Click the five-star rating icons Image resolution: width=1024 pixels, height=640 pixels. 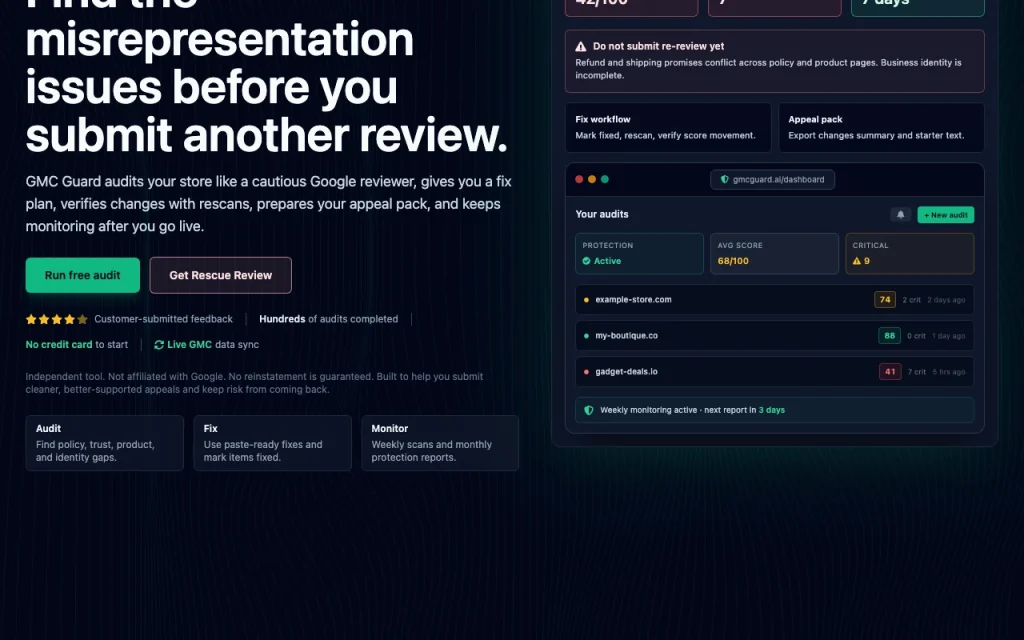tap(56, 319)
